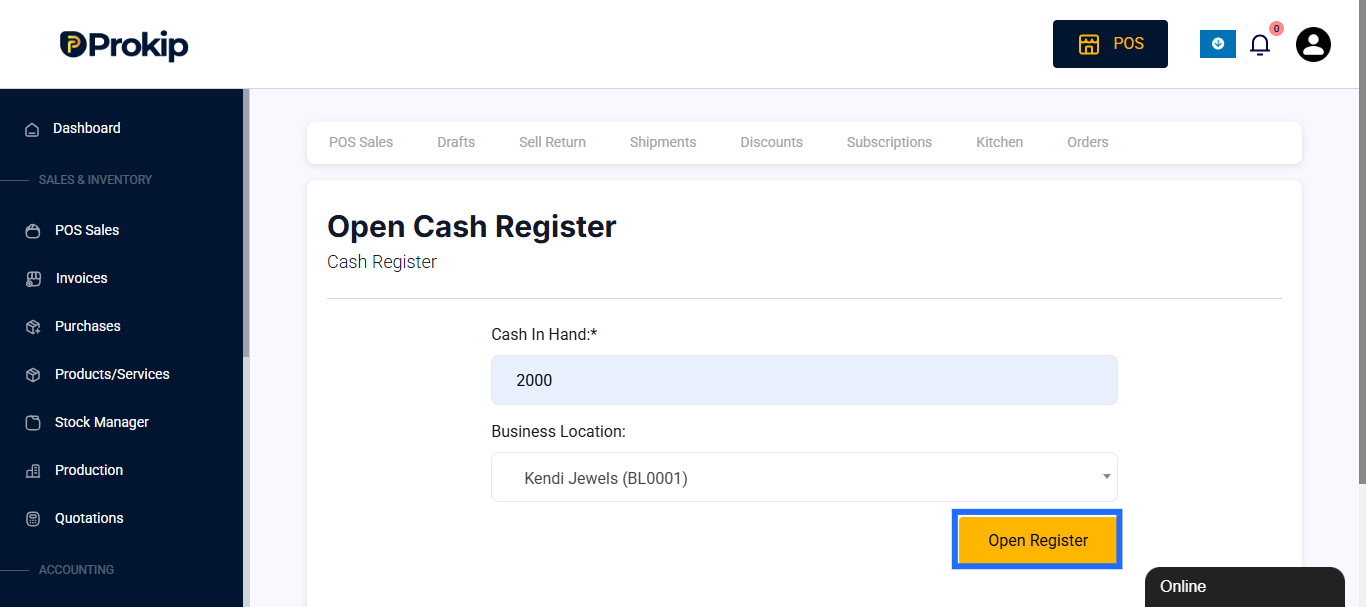Switch to the Sell Return tab

point(552,142)
